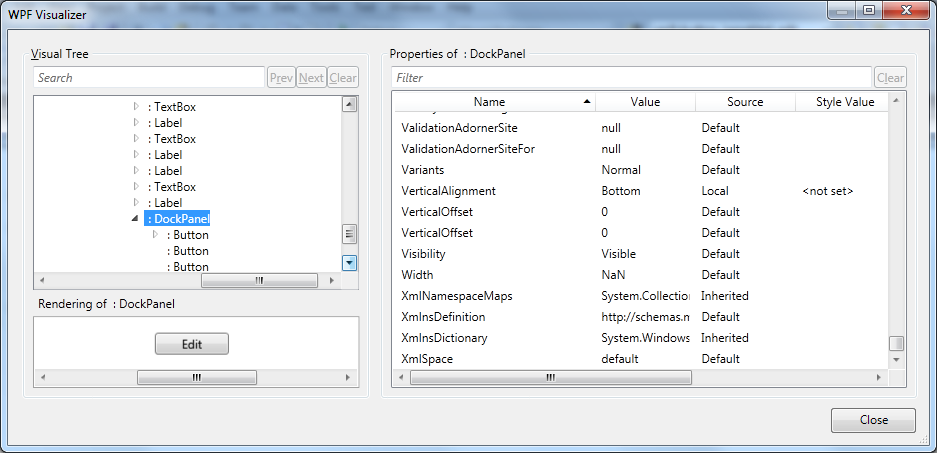This screenshot has width=937, height=453.
Task: Expand the topmost TextBox tree node
Action: 136,107
